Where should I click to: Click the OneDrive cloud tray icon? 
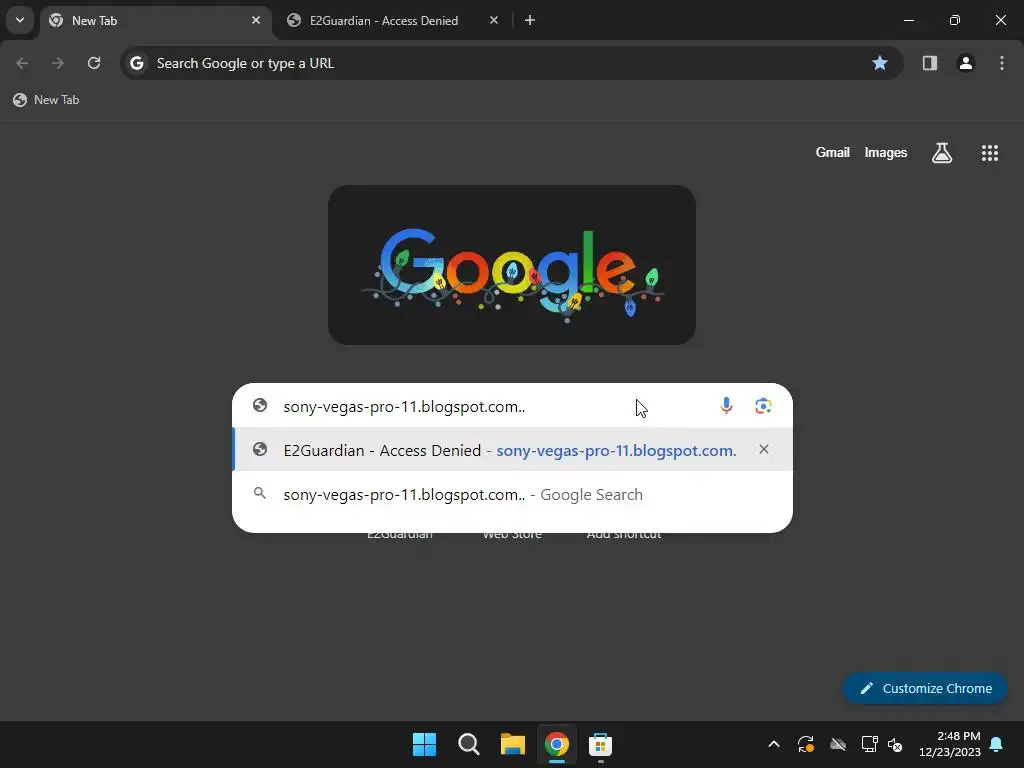point(838,744)
